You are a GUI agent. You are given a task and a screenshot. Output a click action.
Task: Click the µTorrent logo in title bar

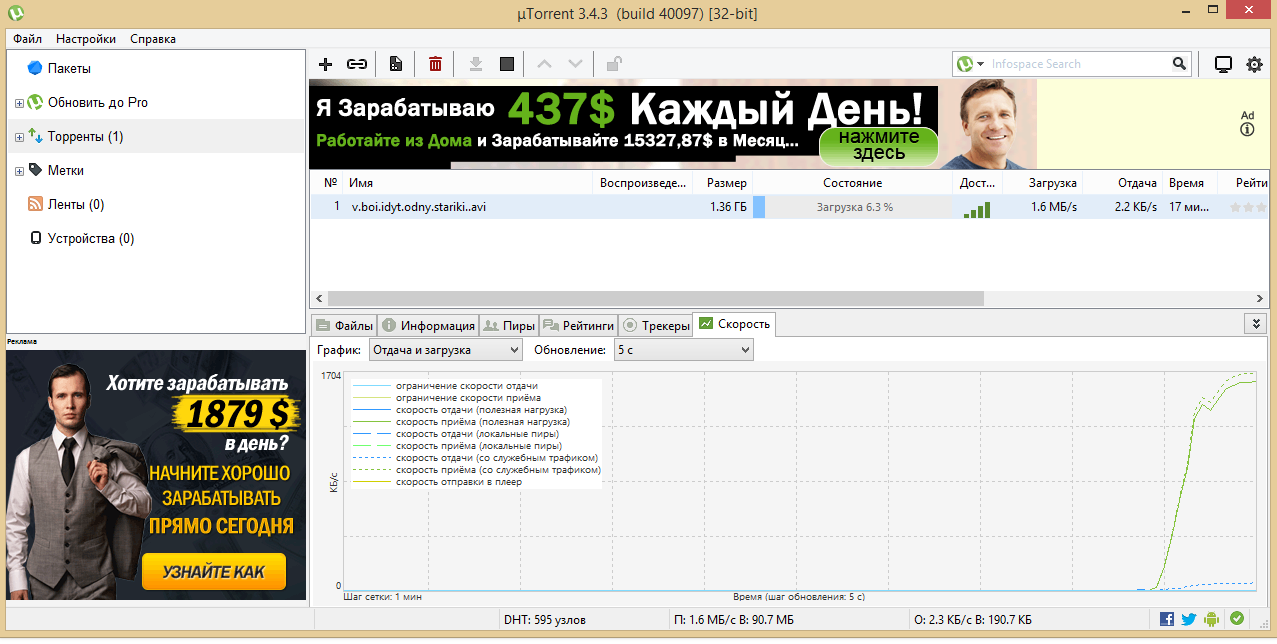click(16, 13)
